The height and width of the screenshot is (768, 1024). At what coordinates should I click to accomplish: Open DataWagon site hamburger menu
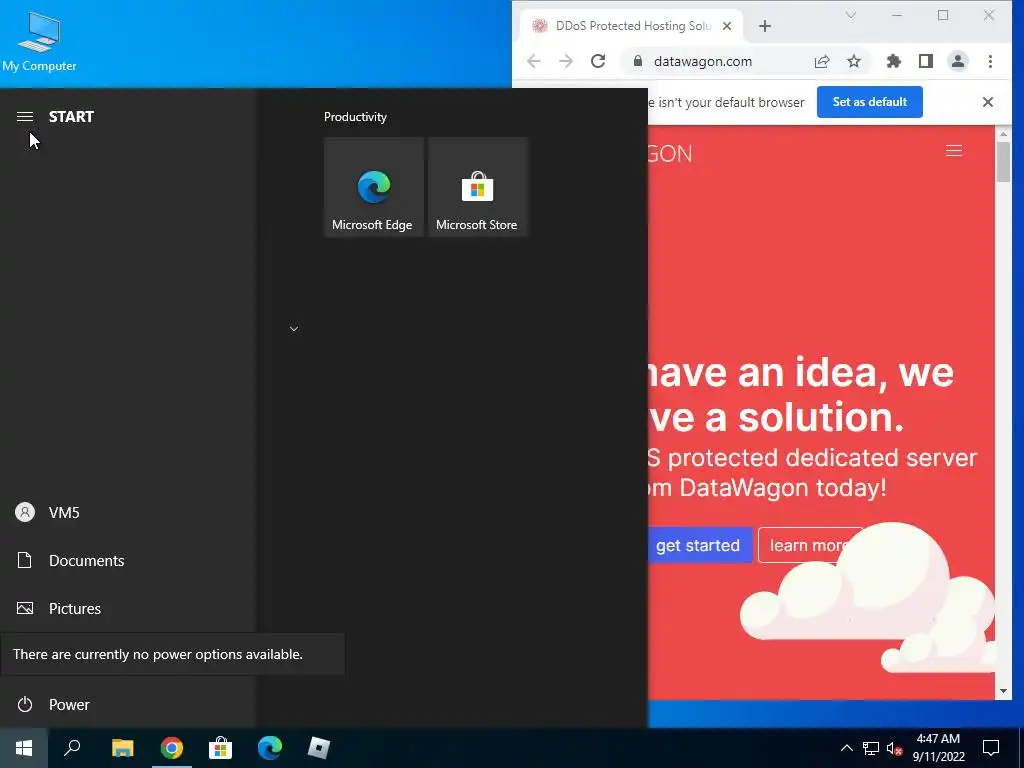click(953, 151)
